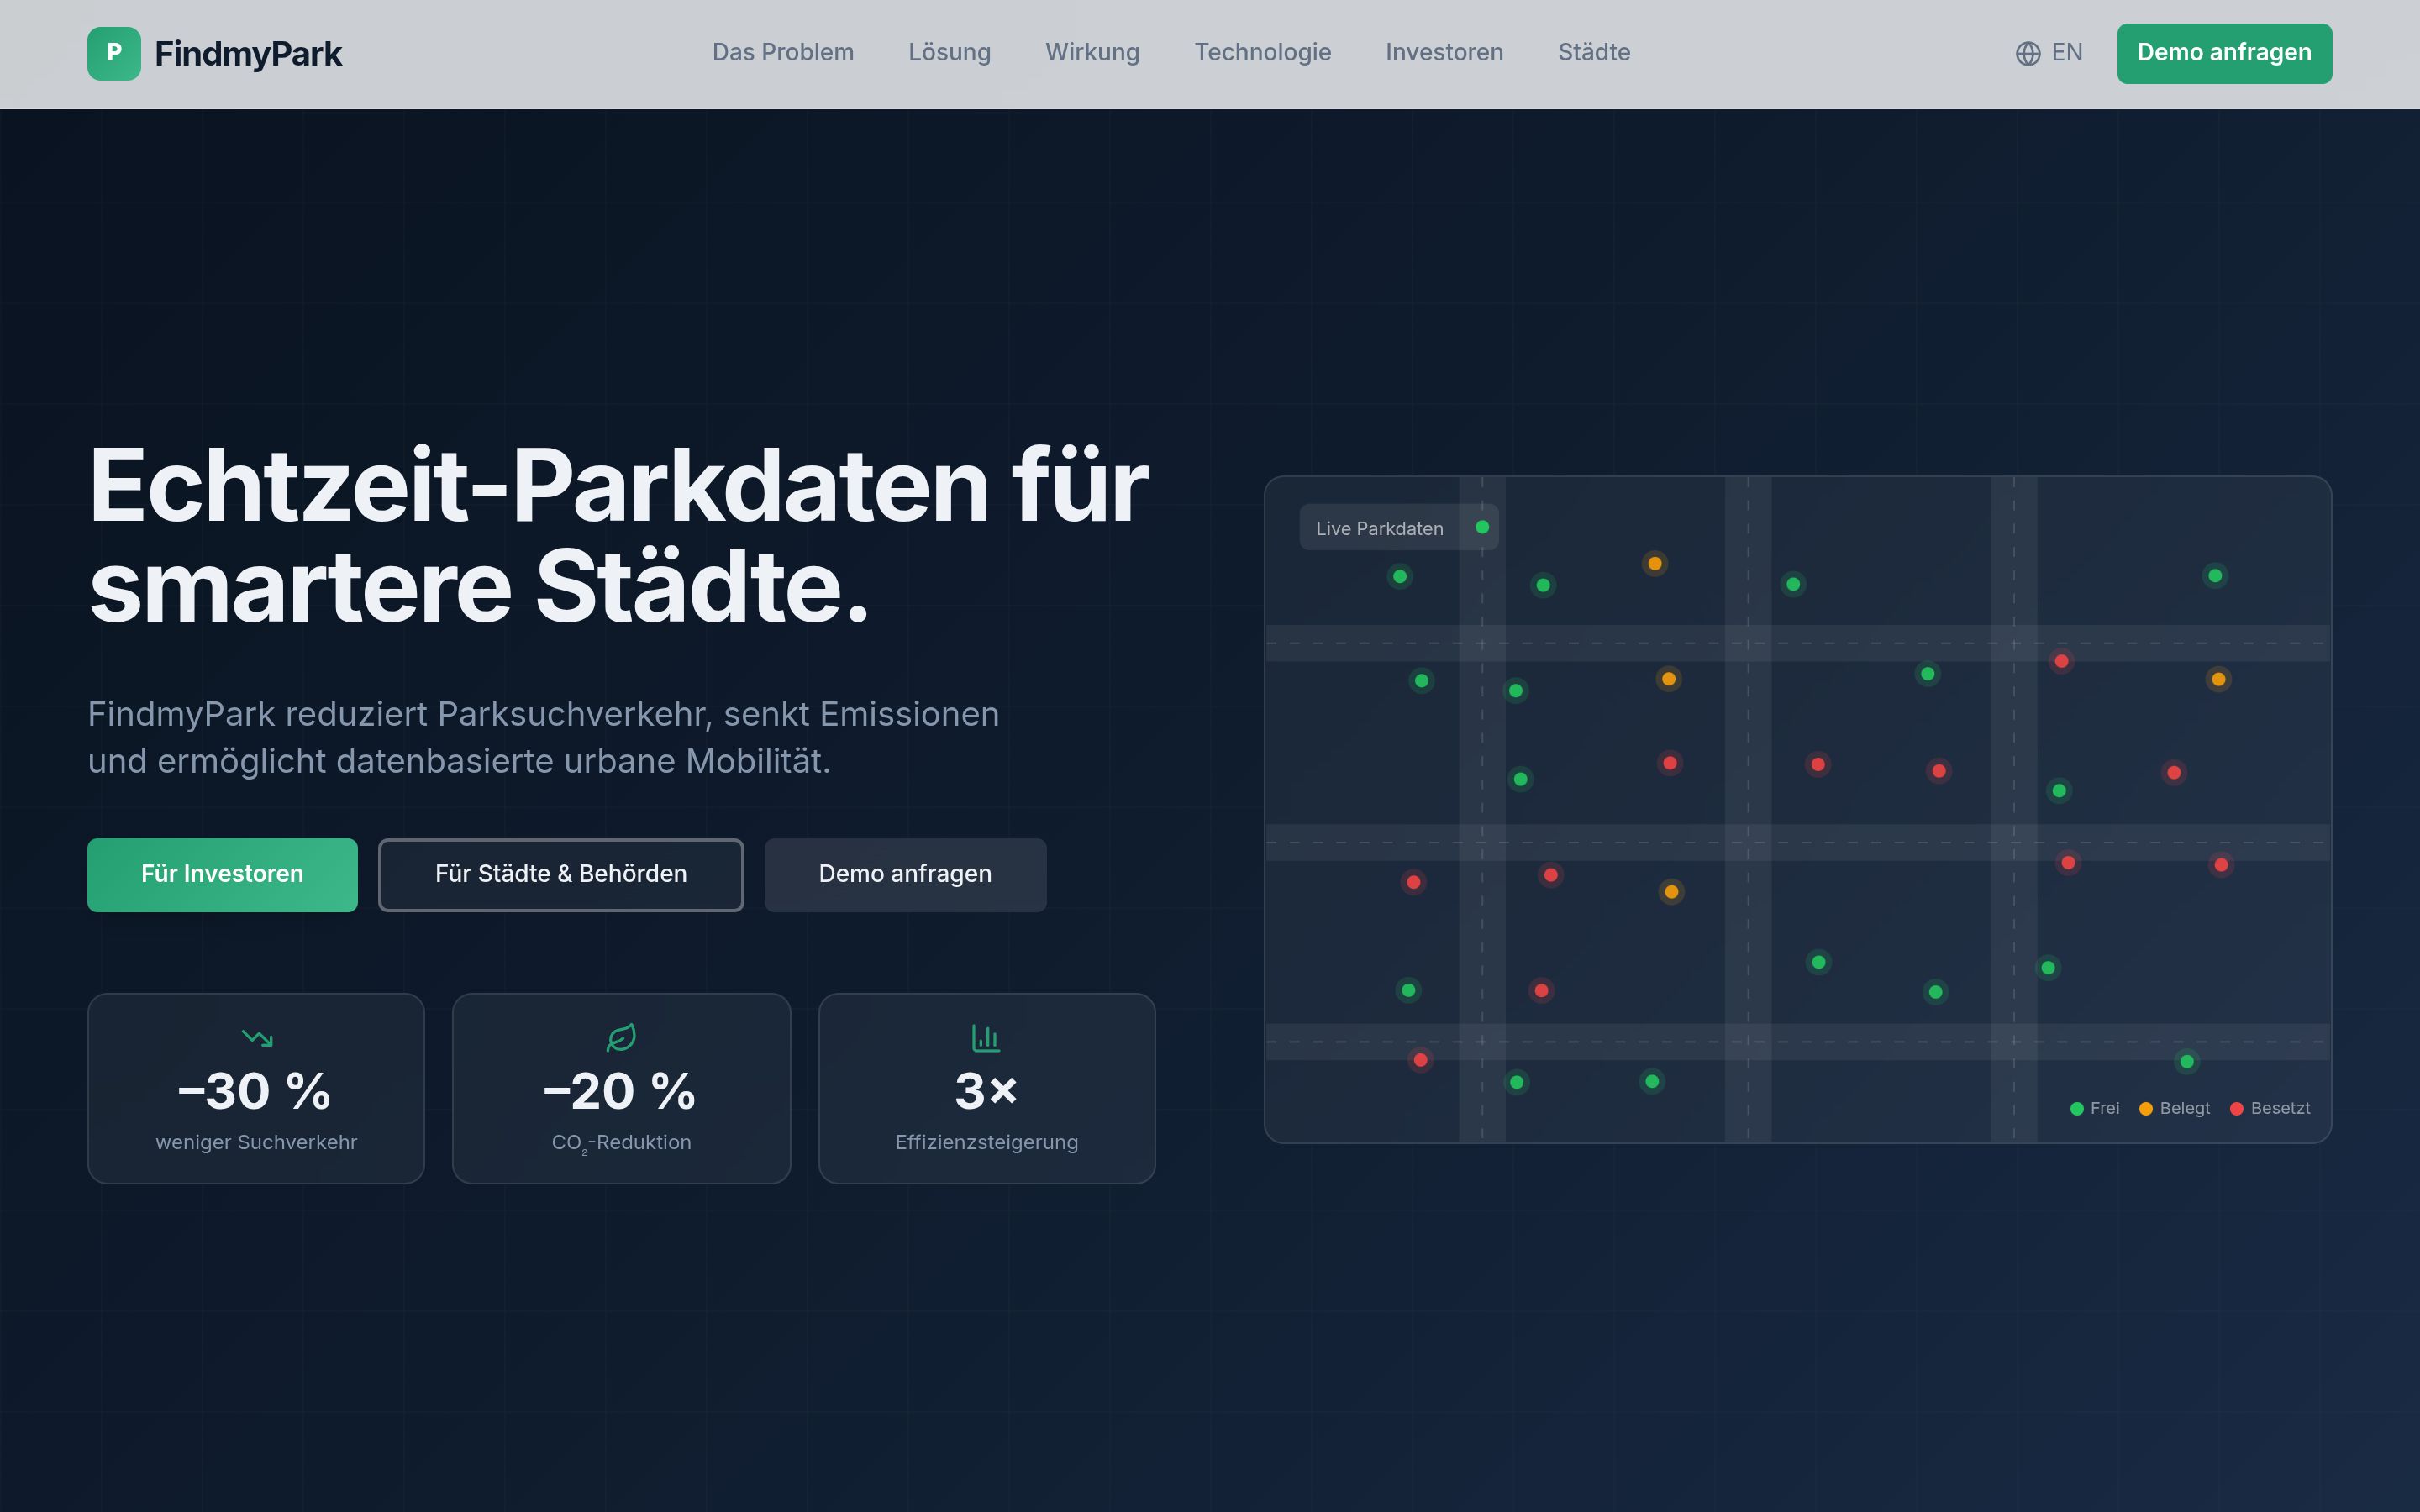Click the FindmyPark brand name
The height and width of the screenshot is (1512, 2420).
[x=248, y=53]
